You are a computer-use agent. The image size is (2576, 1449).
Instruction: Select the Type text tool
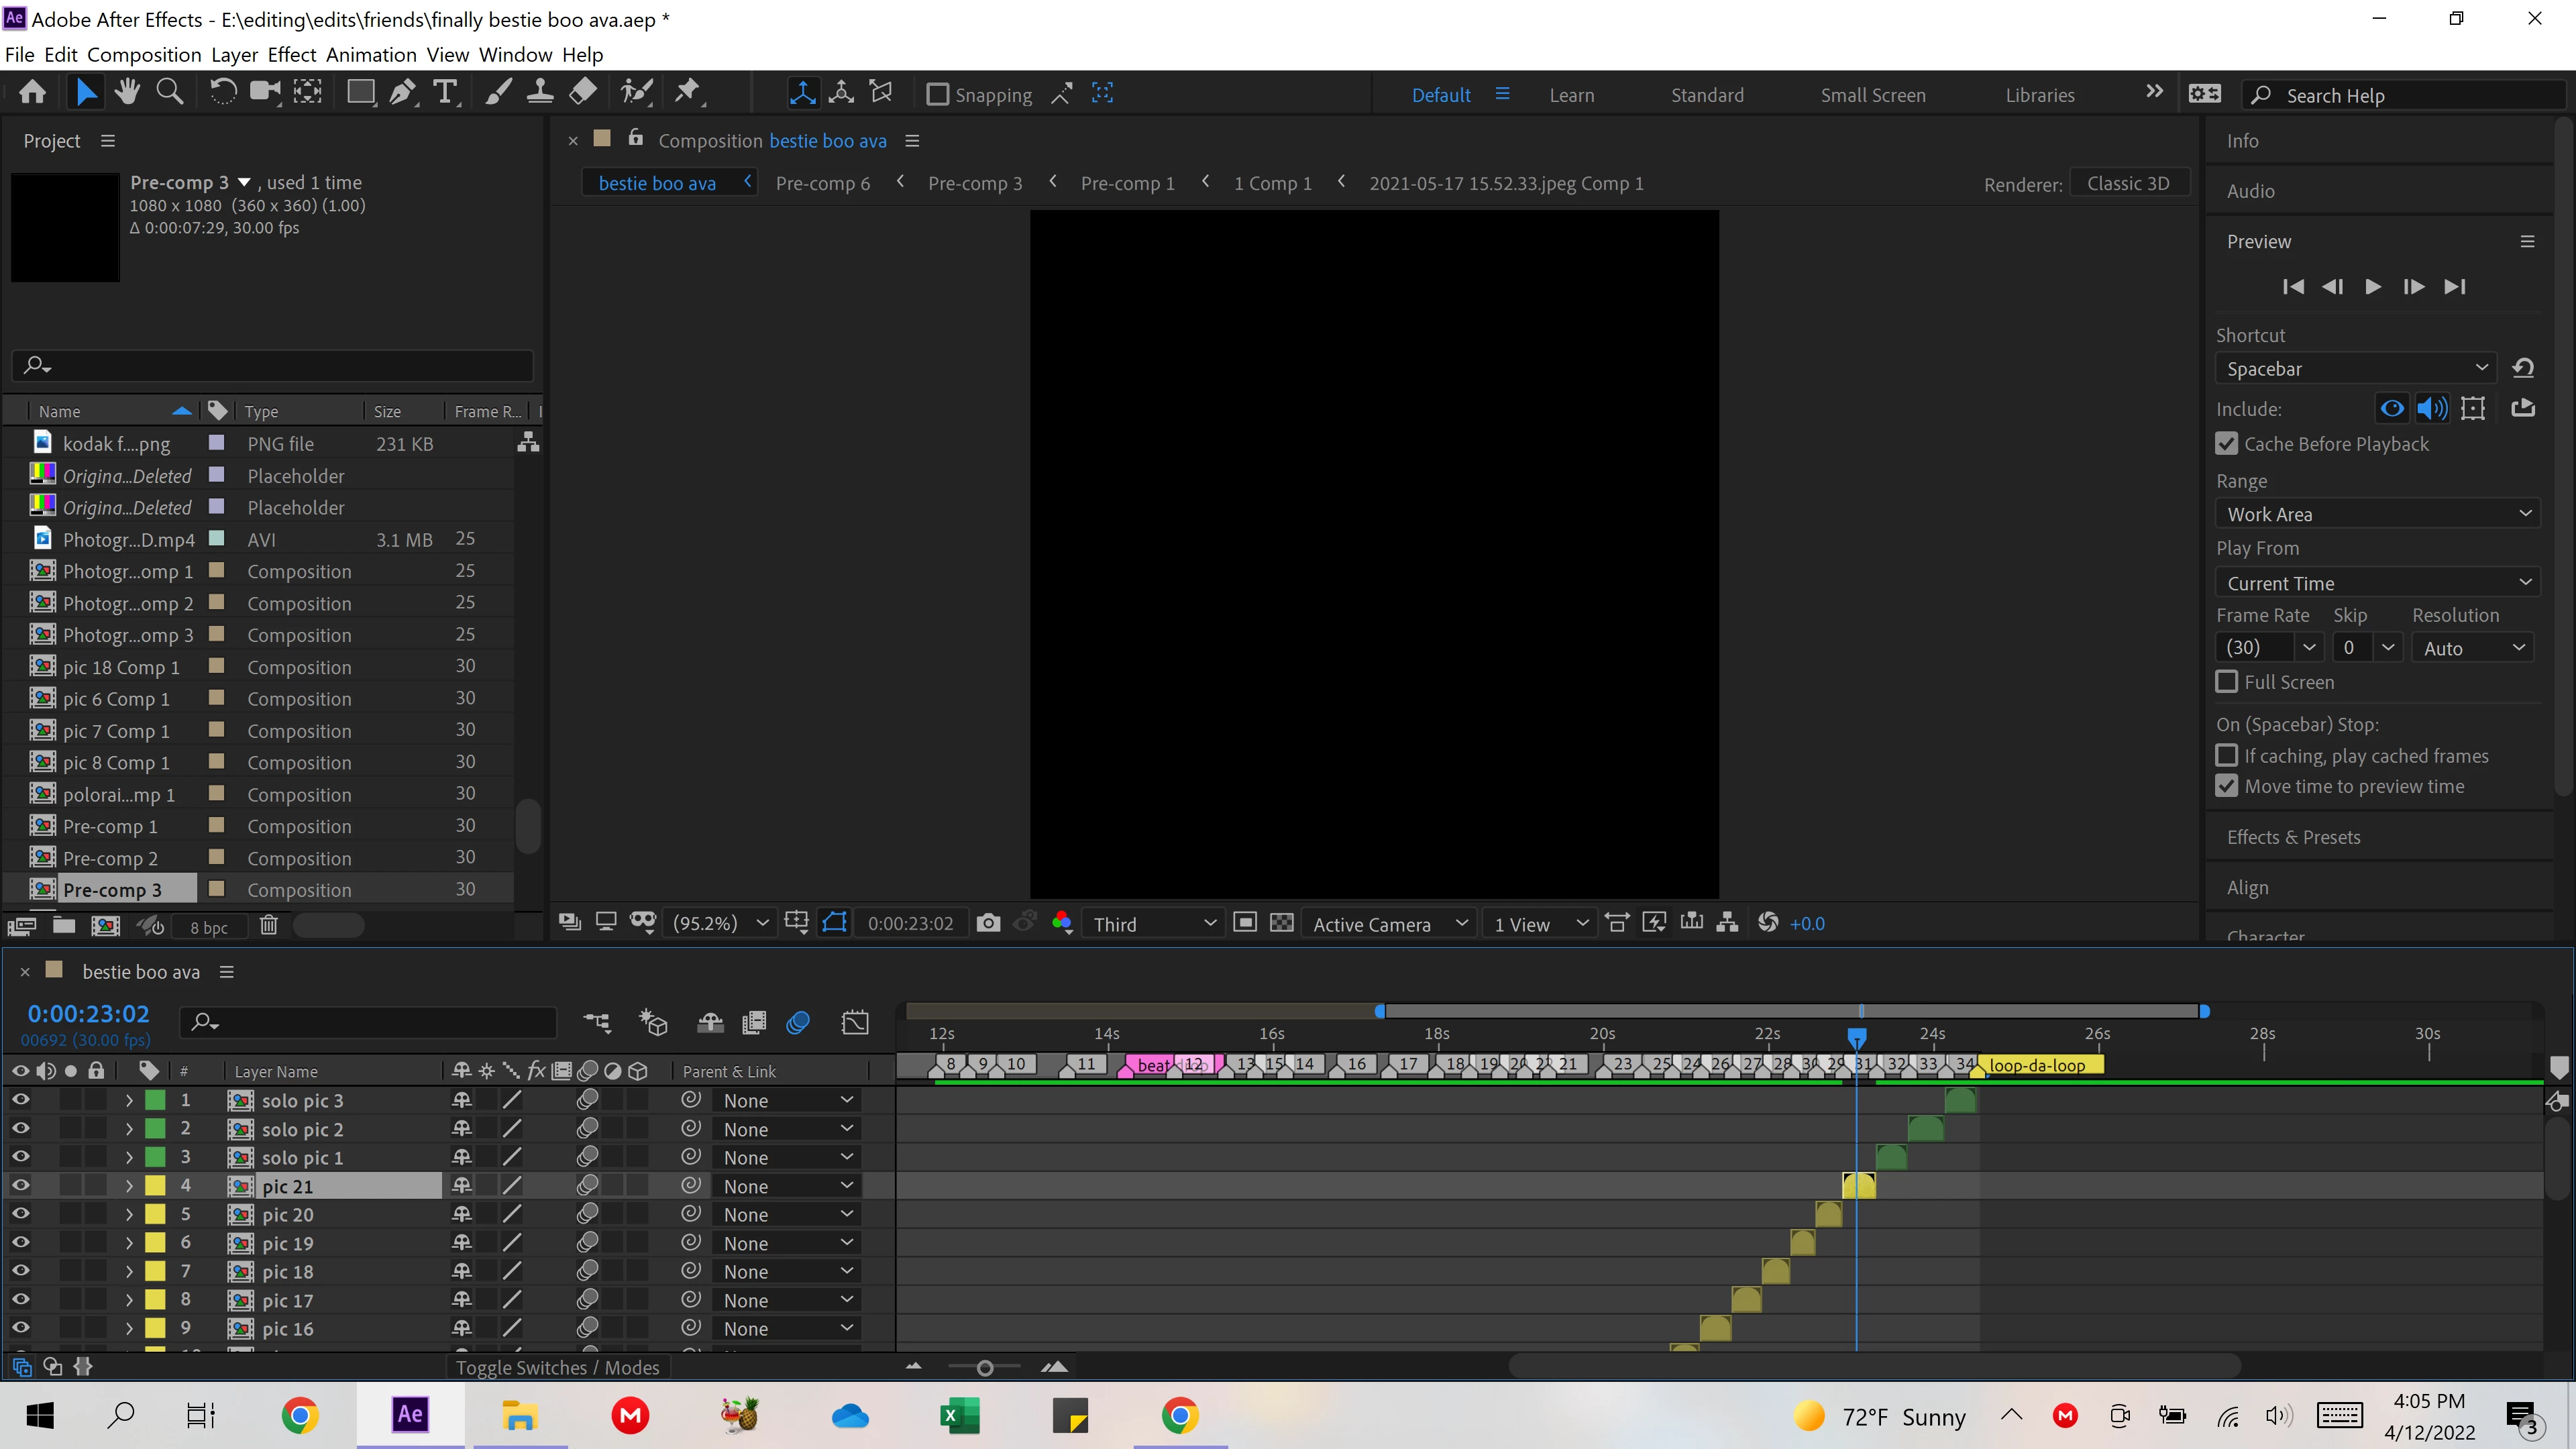pos(445,93)
